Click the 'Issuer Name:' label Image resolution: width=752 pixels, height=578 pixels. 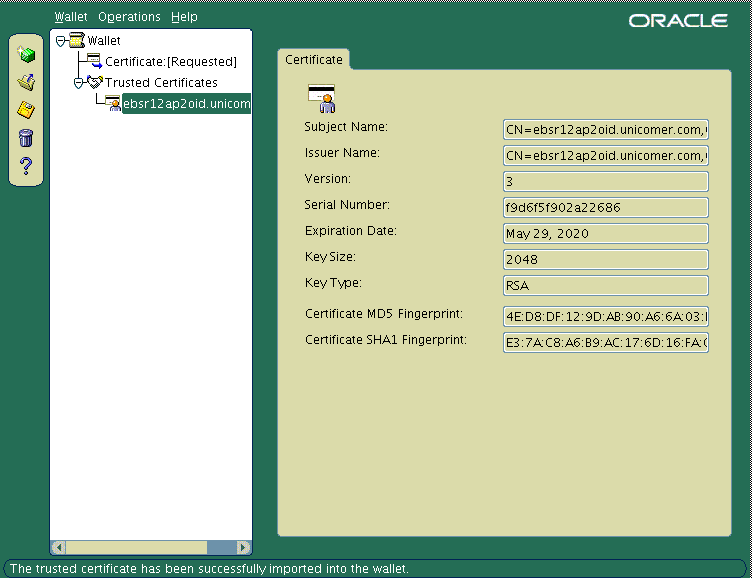click(342, 153)
